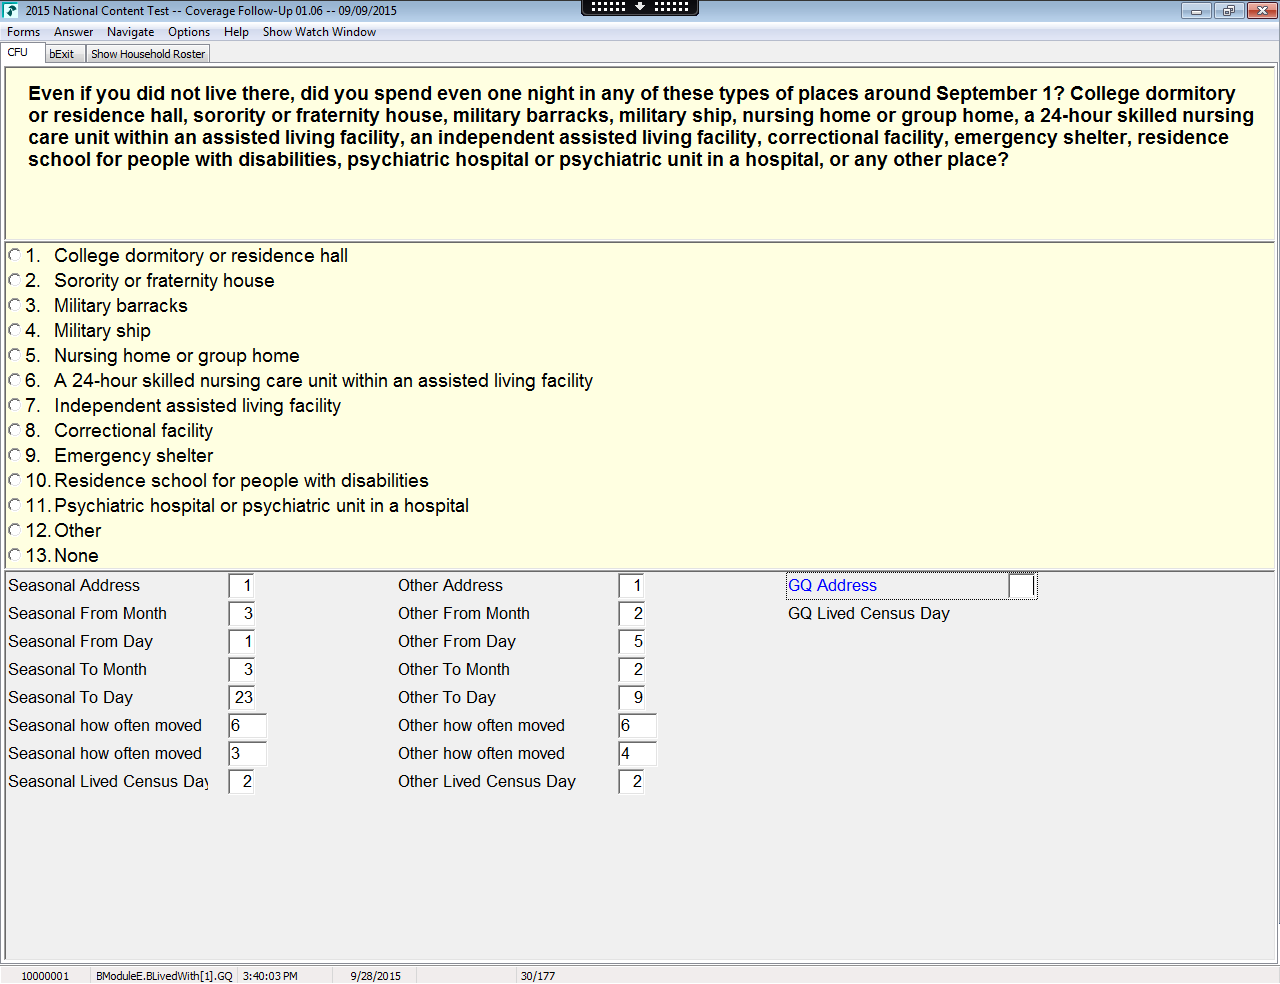The width and height of the screenshot is (1280, 984).
Task: Select Psychiatric hospital or psychiatric unit option
Action: pyautogui.click(x=15, y=506)
